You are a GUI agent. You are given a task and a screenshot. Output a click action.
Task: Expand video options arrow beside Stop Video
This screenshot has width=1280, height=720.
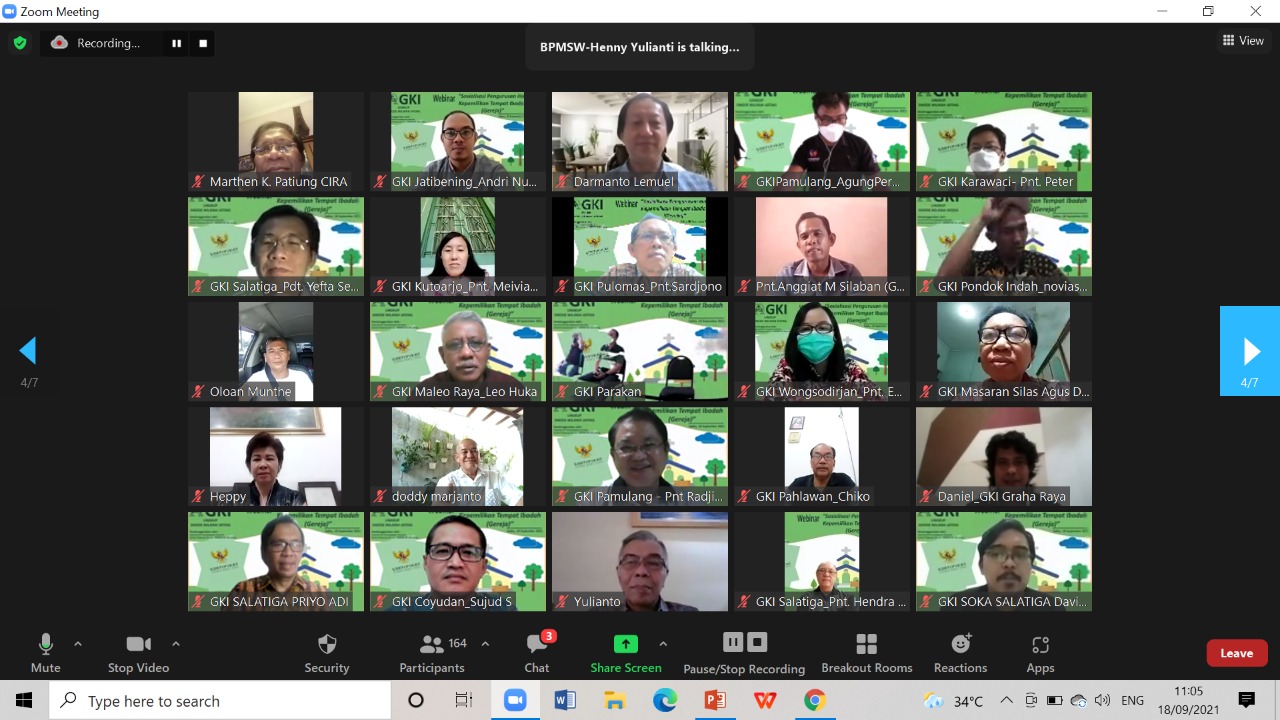click(176, 644)
